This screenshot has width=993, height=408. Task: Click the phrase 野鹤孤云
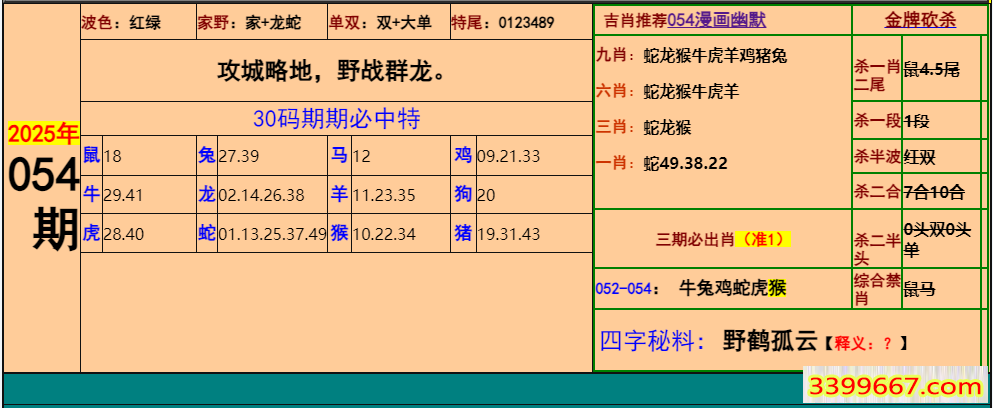pyautogui.click(x=770, y=341)
